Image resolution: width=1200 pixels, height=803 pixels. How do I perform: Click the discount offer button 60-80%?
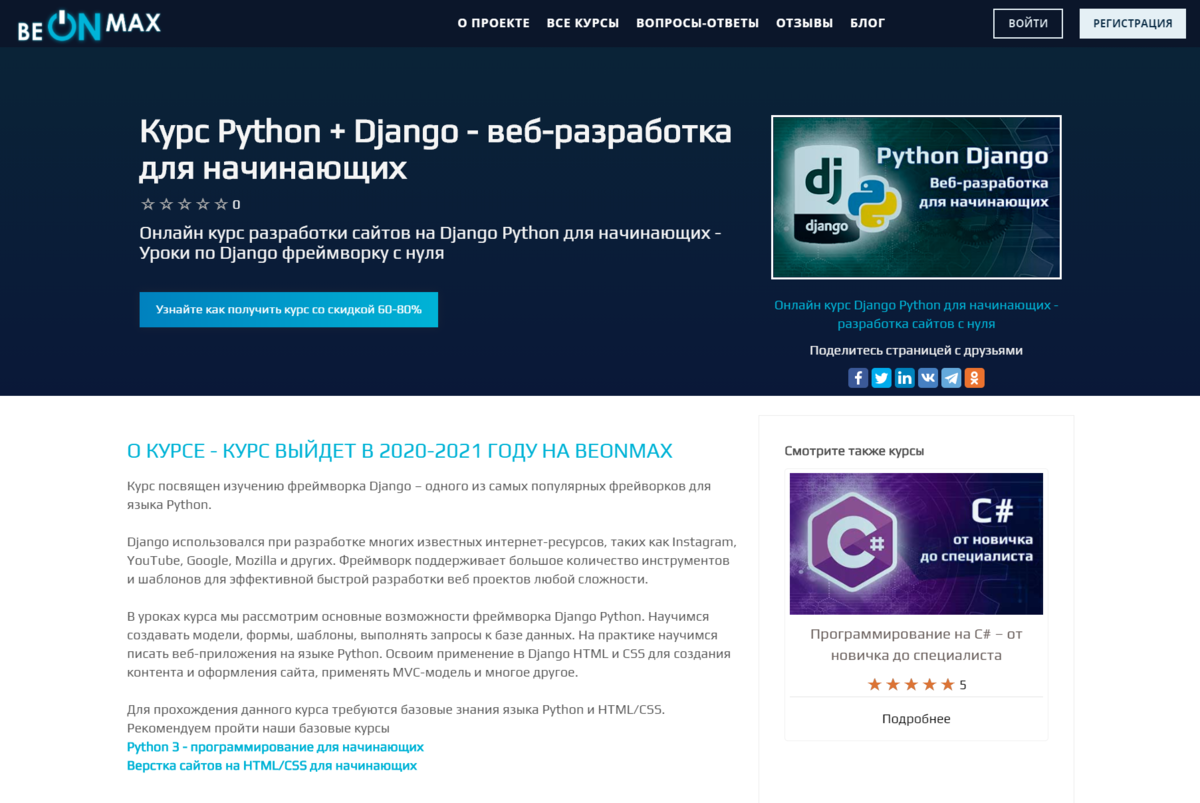289,310
